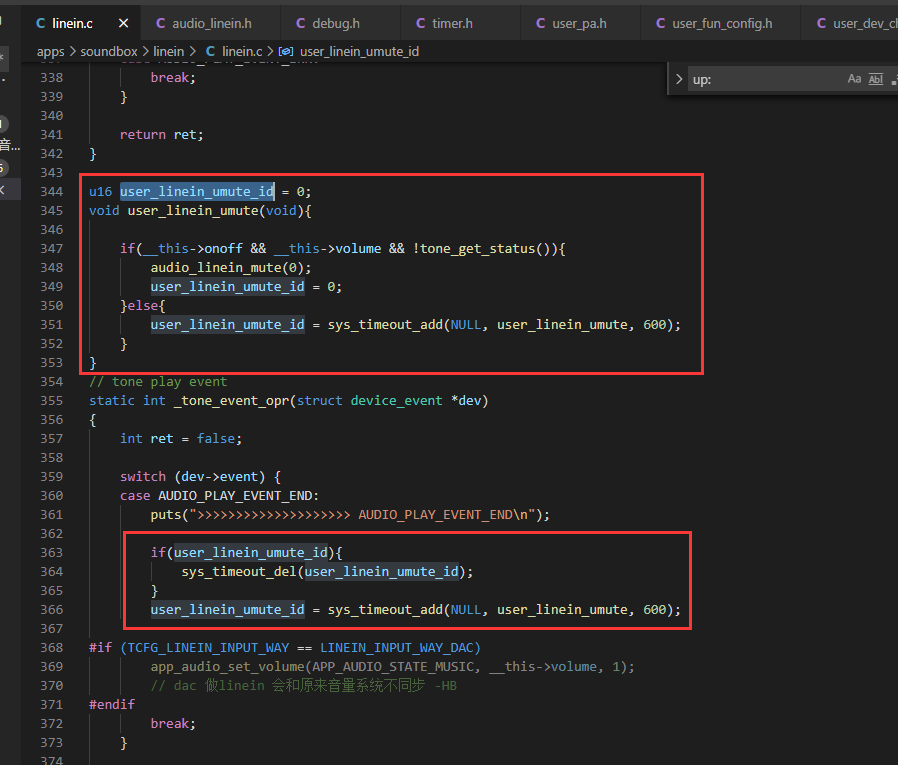The height and width of the screenshot is (765, 898).
Task: Toggle Match Case in the find box
Action: pos(854,79)
